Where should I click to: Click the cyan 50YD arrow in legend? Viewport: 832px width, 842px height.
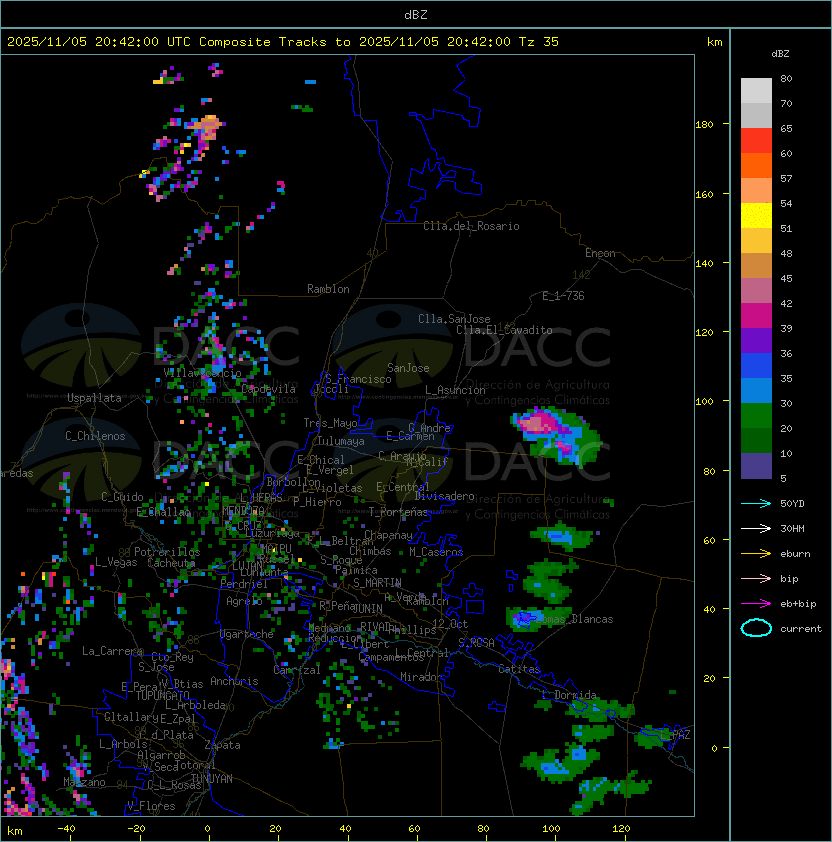(756, 503)
